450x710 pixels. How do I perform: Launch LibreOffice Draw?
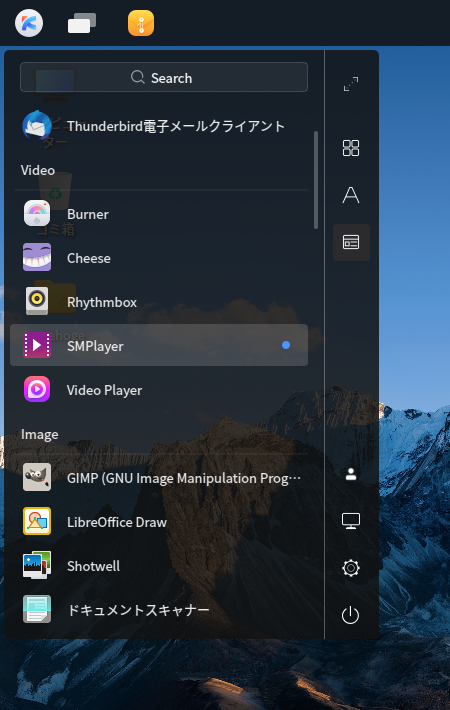[159, 521]
